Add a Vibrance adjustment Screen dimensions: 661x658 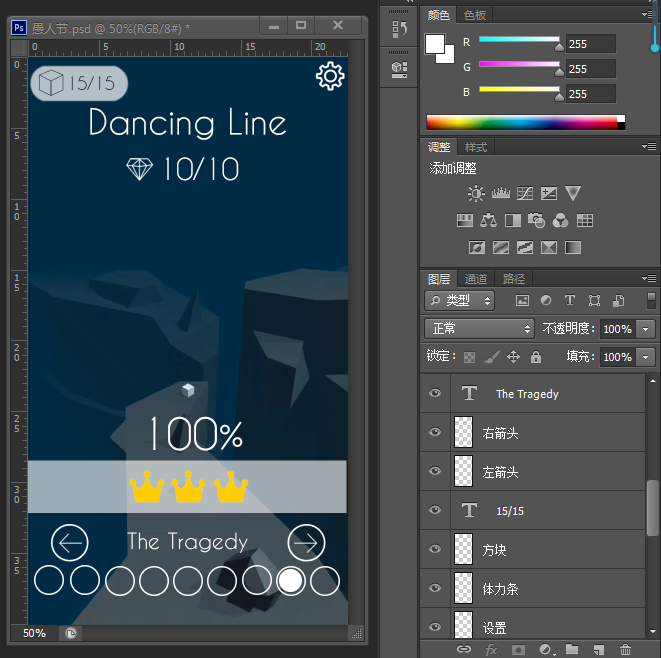tap(573, 193)
